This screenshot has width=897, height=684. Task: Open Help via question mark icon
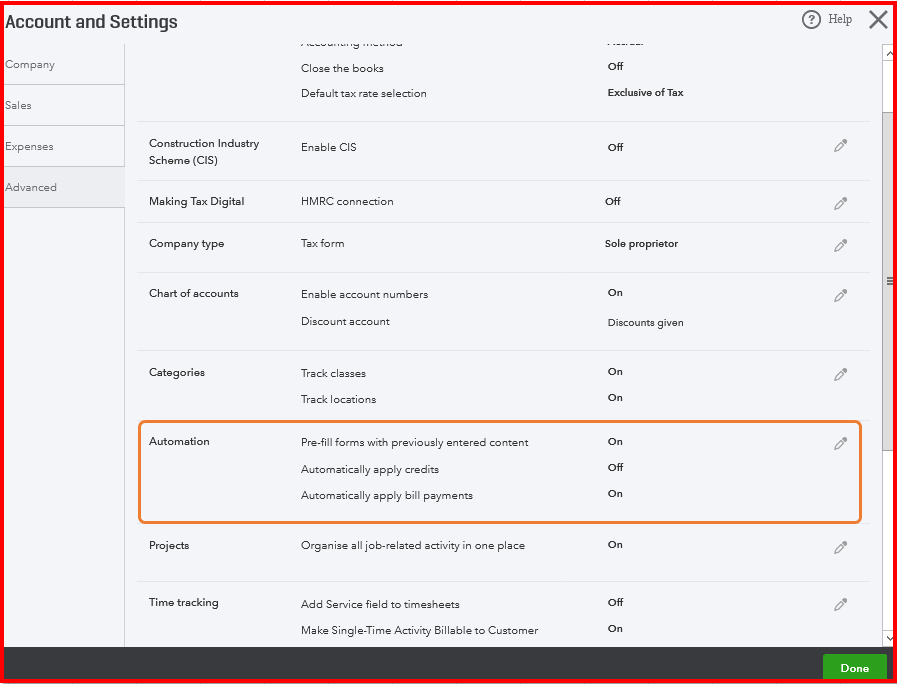[x=811, y=19]
